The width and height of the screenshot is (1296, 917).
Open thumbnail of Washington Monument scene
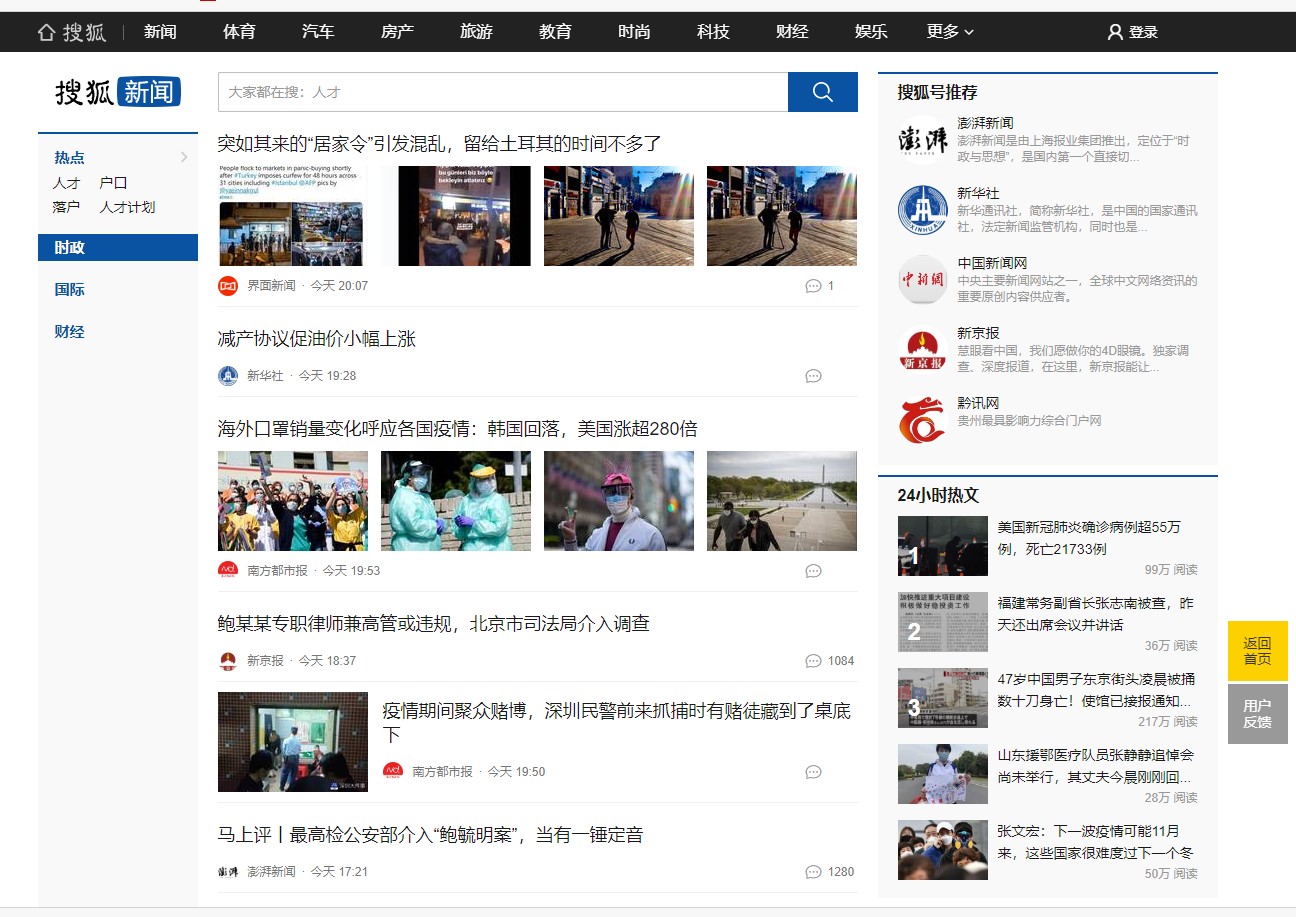782,501
